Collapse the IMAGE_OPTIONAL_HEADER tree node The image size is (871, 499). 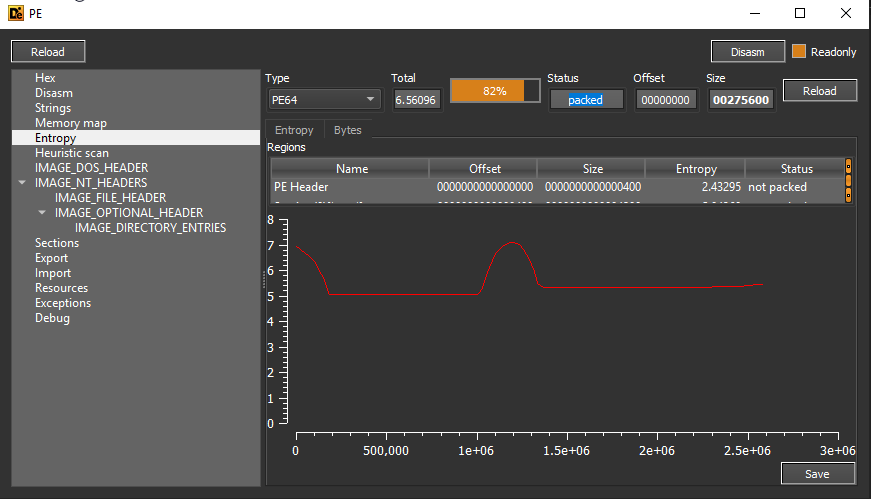pyautogui.click(x=42, y=212)
